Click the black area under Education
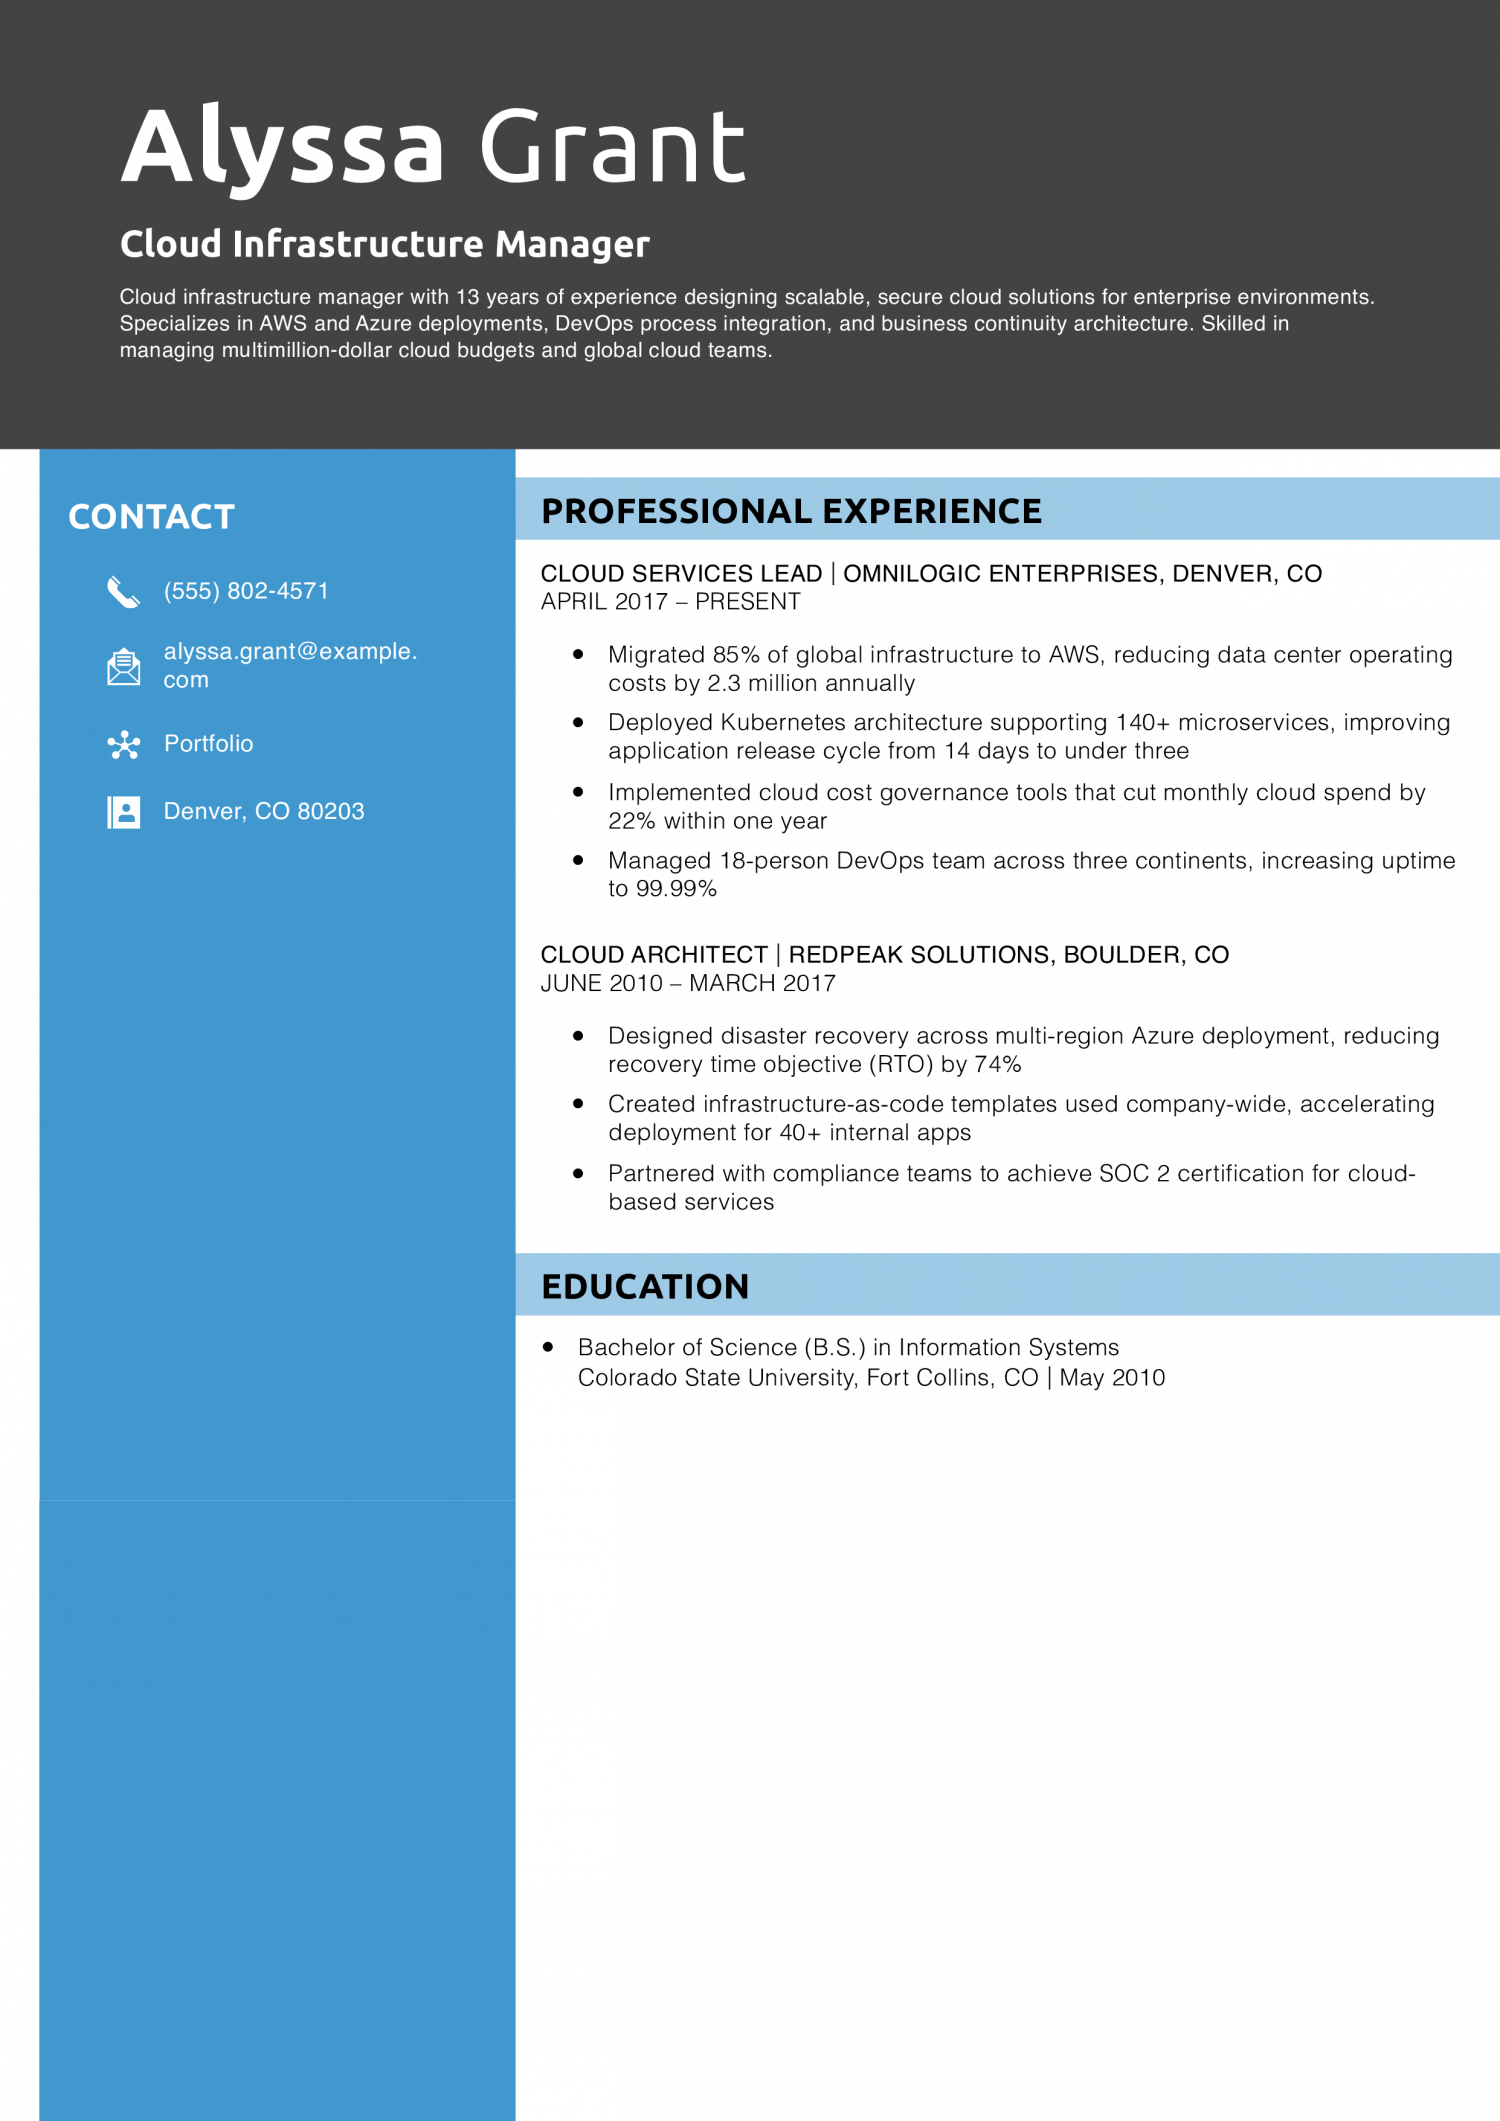This screenshot has width=1500, height=2121. tap(1007, 1700)
